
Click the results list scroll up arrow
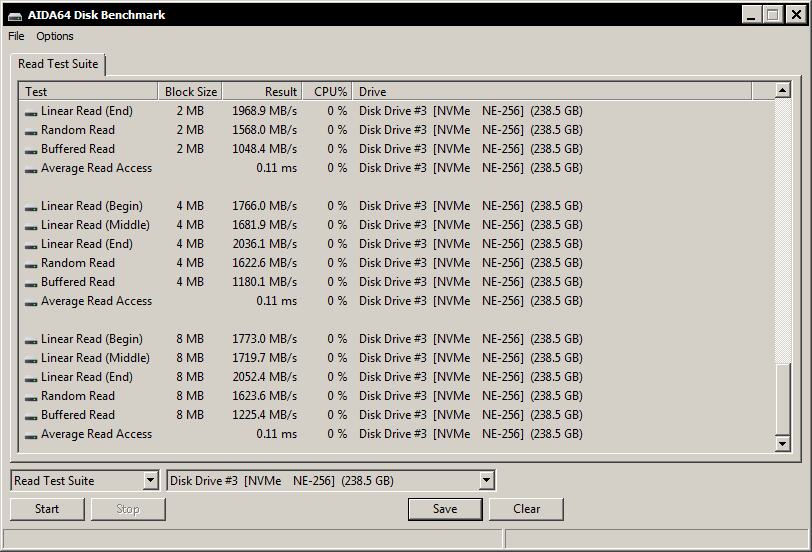click(783, 92)
